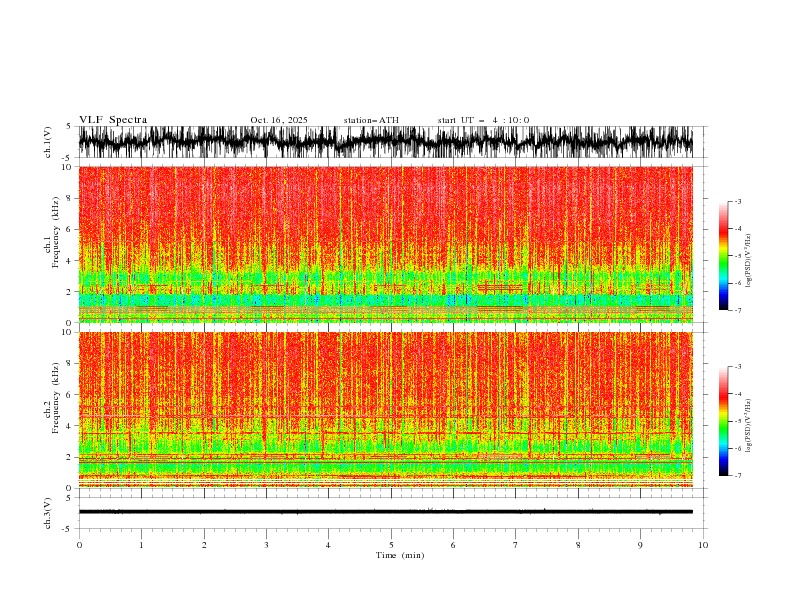Click the "-5" value on the ch.1 colorbar
The image size is (792, 612).
[x=738, y=256]
